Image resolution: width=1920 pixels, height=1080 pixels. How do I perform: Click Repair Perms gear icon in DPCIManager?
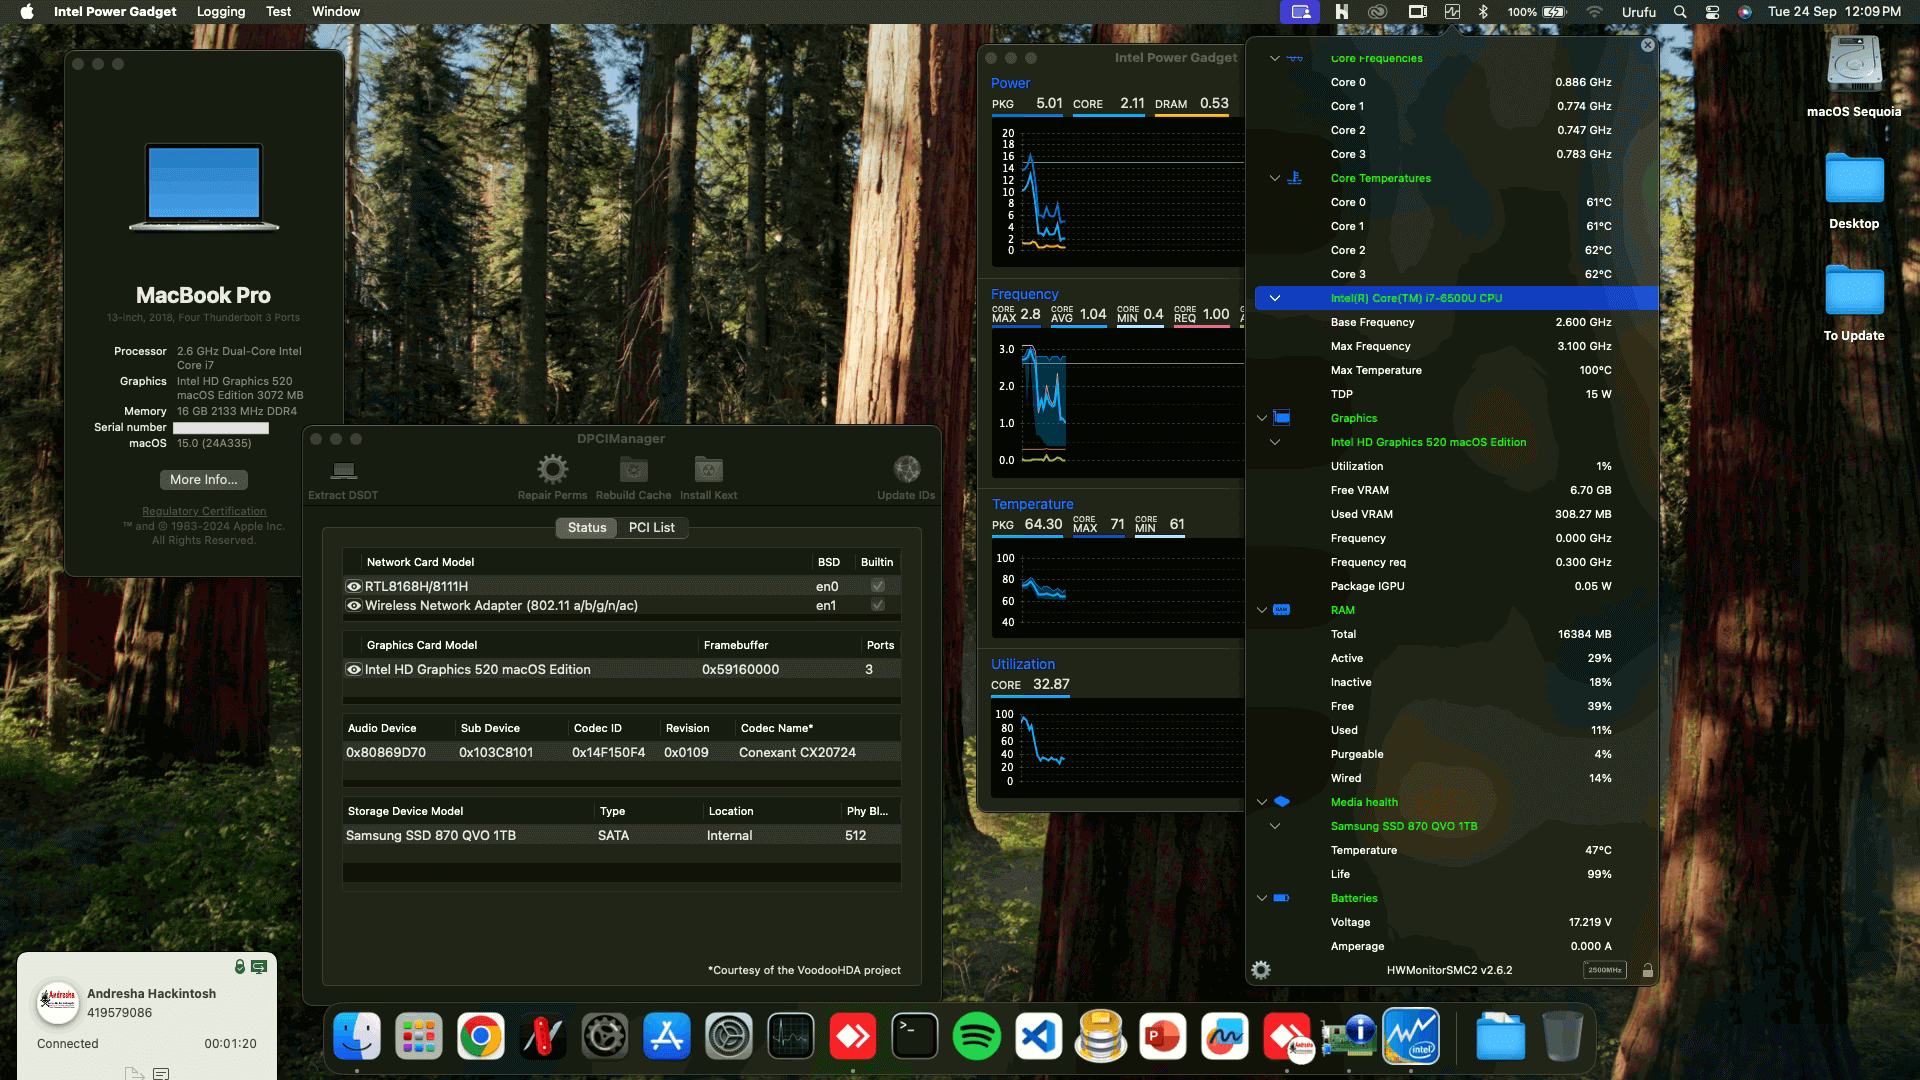[x=552, y=469]
